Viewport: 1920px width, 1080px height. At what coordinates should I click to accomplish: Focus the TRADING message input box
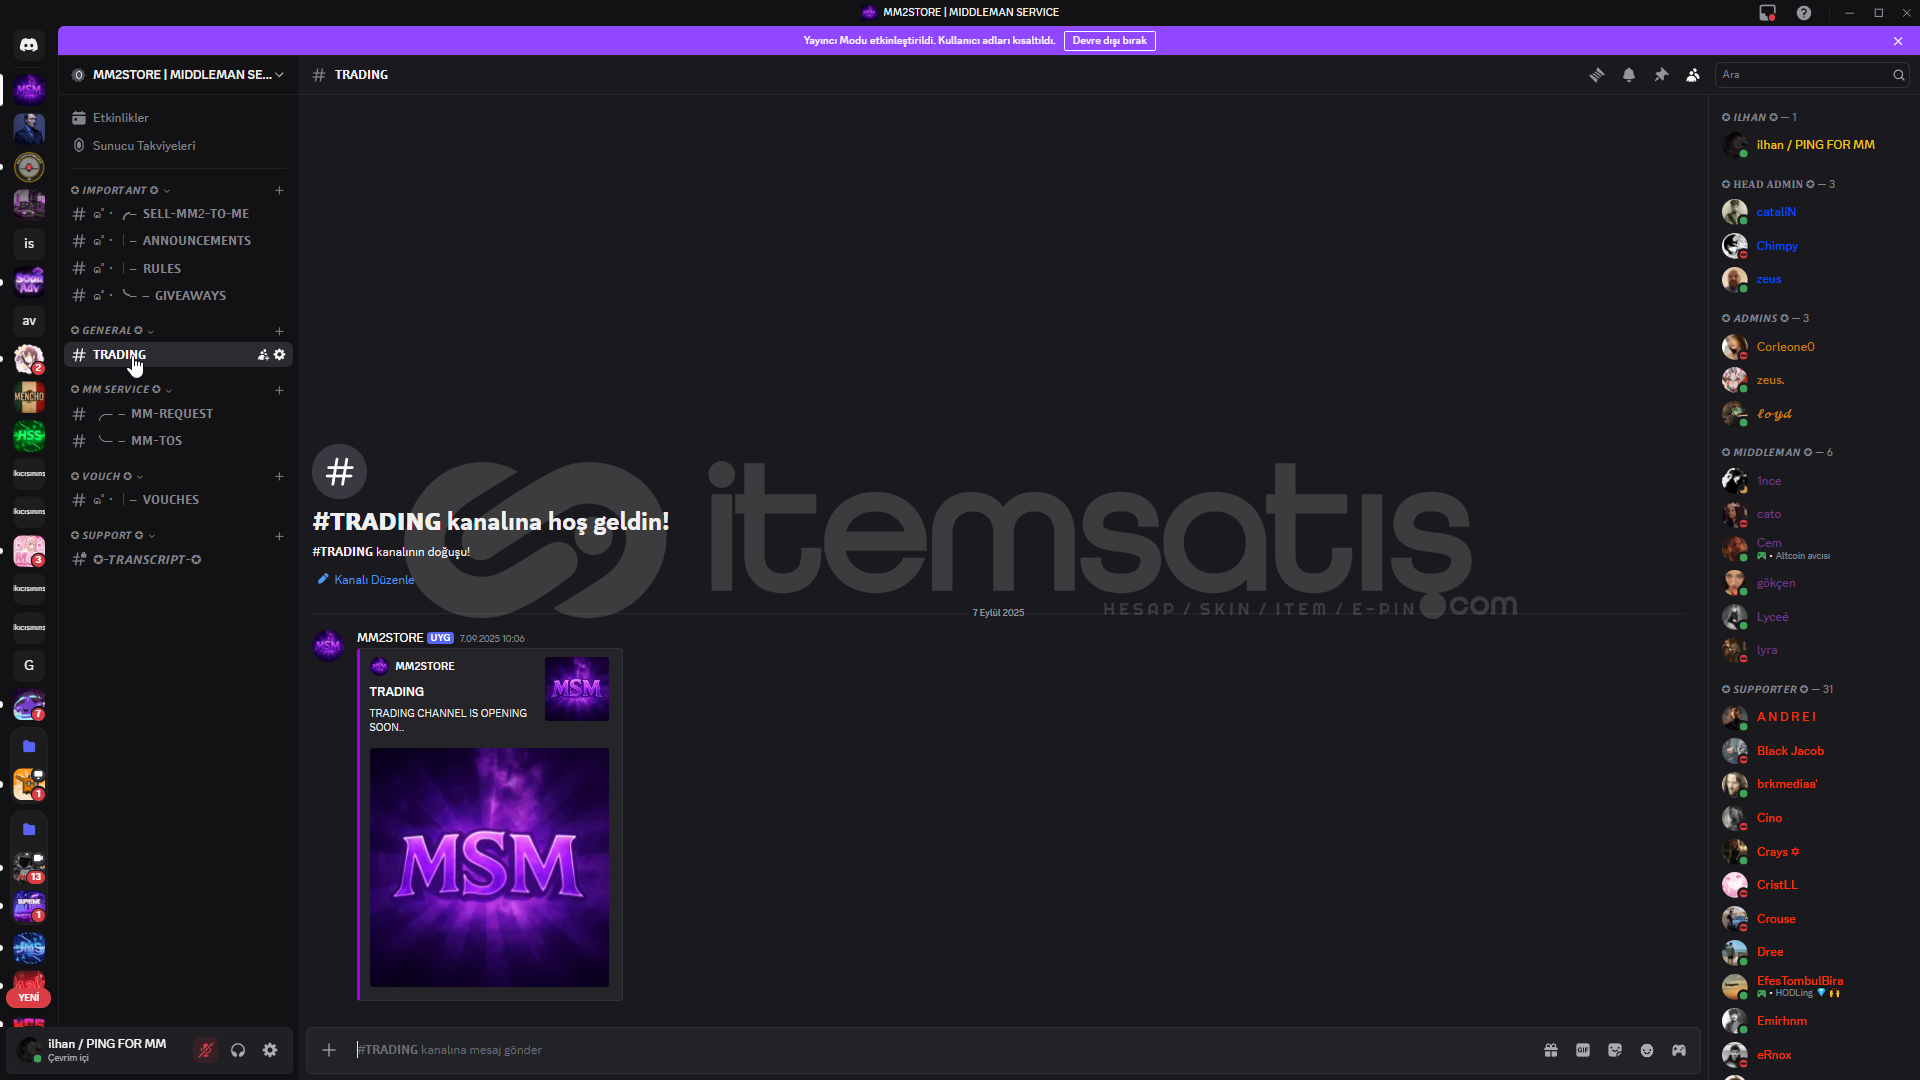click(940, 1050)
